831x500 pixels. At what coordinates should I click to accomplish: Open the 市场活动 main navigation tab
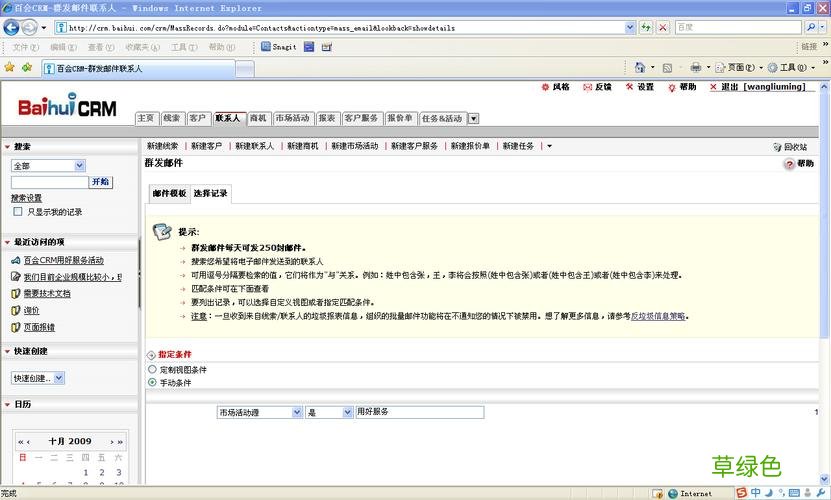click(292, 118)
